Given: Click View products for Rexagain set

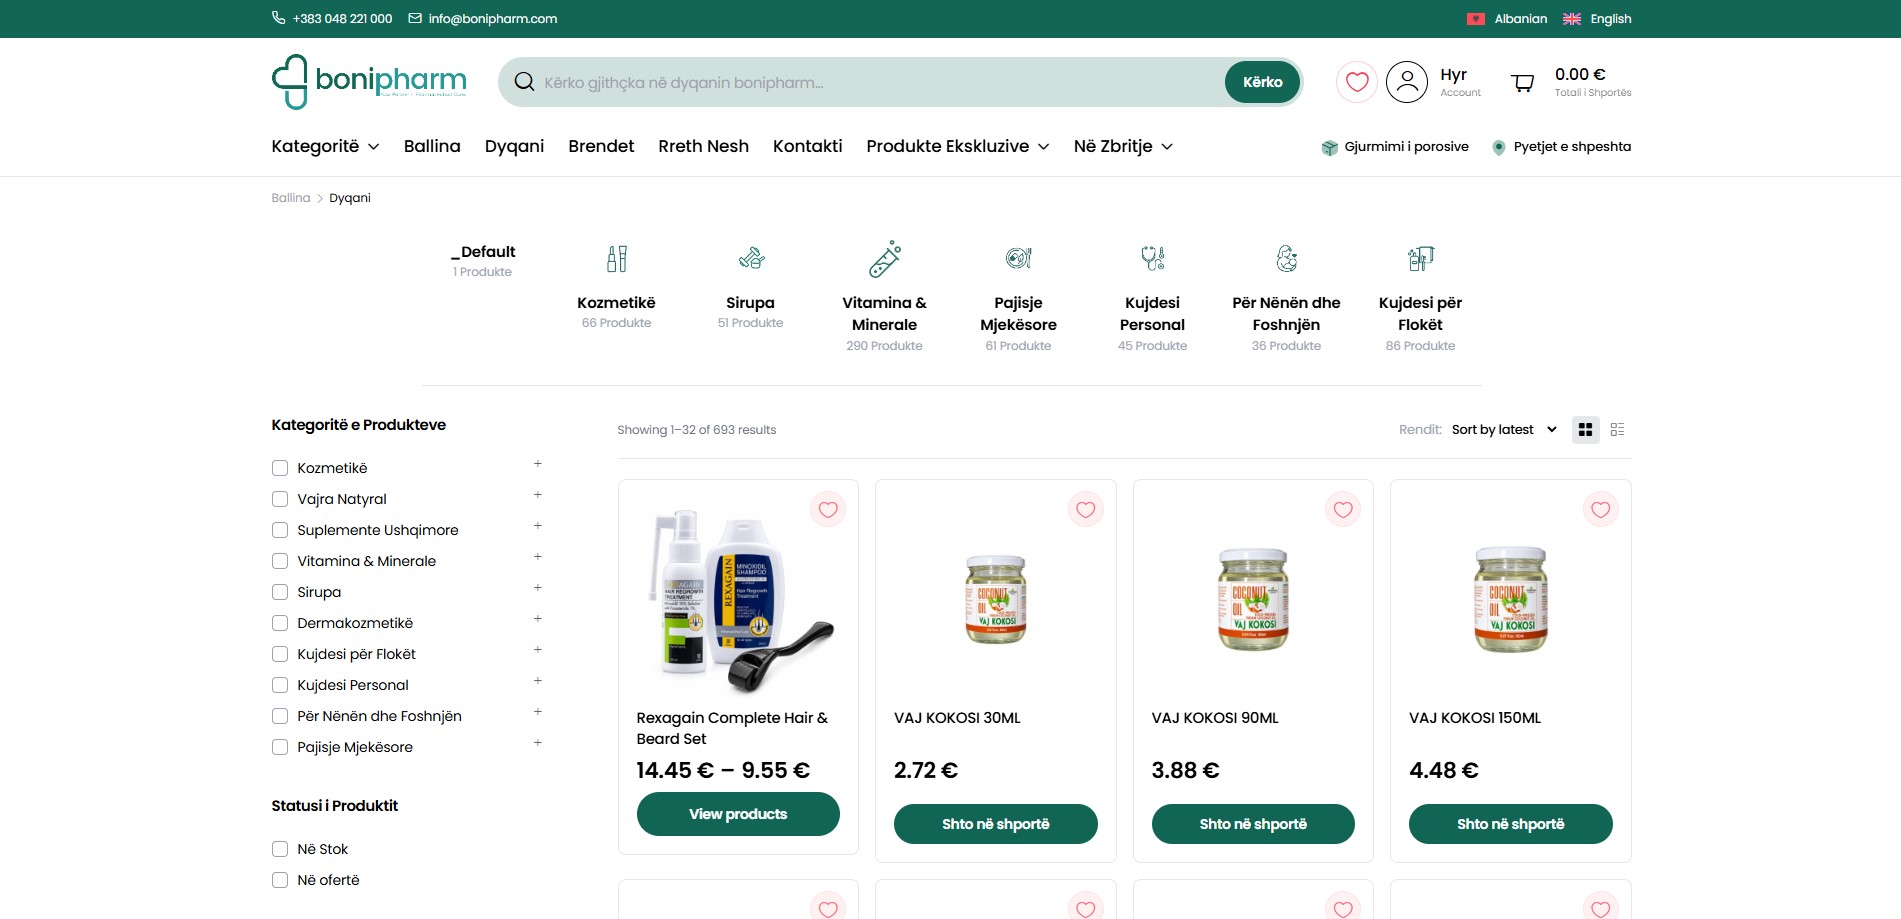Looking at the screenshot, I should [x=738, y=814].
